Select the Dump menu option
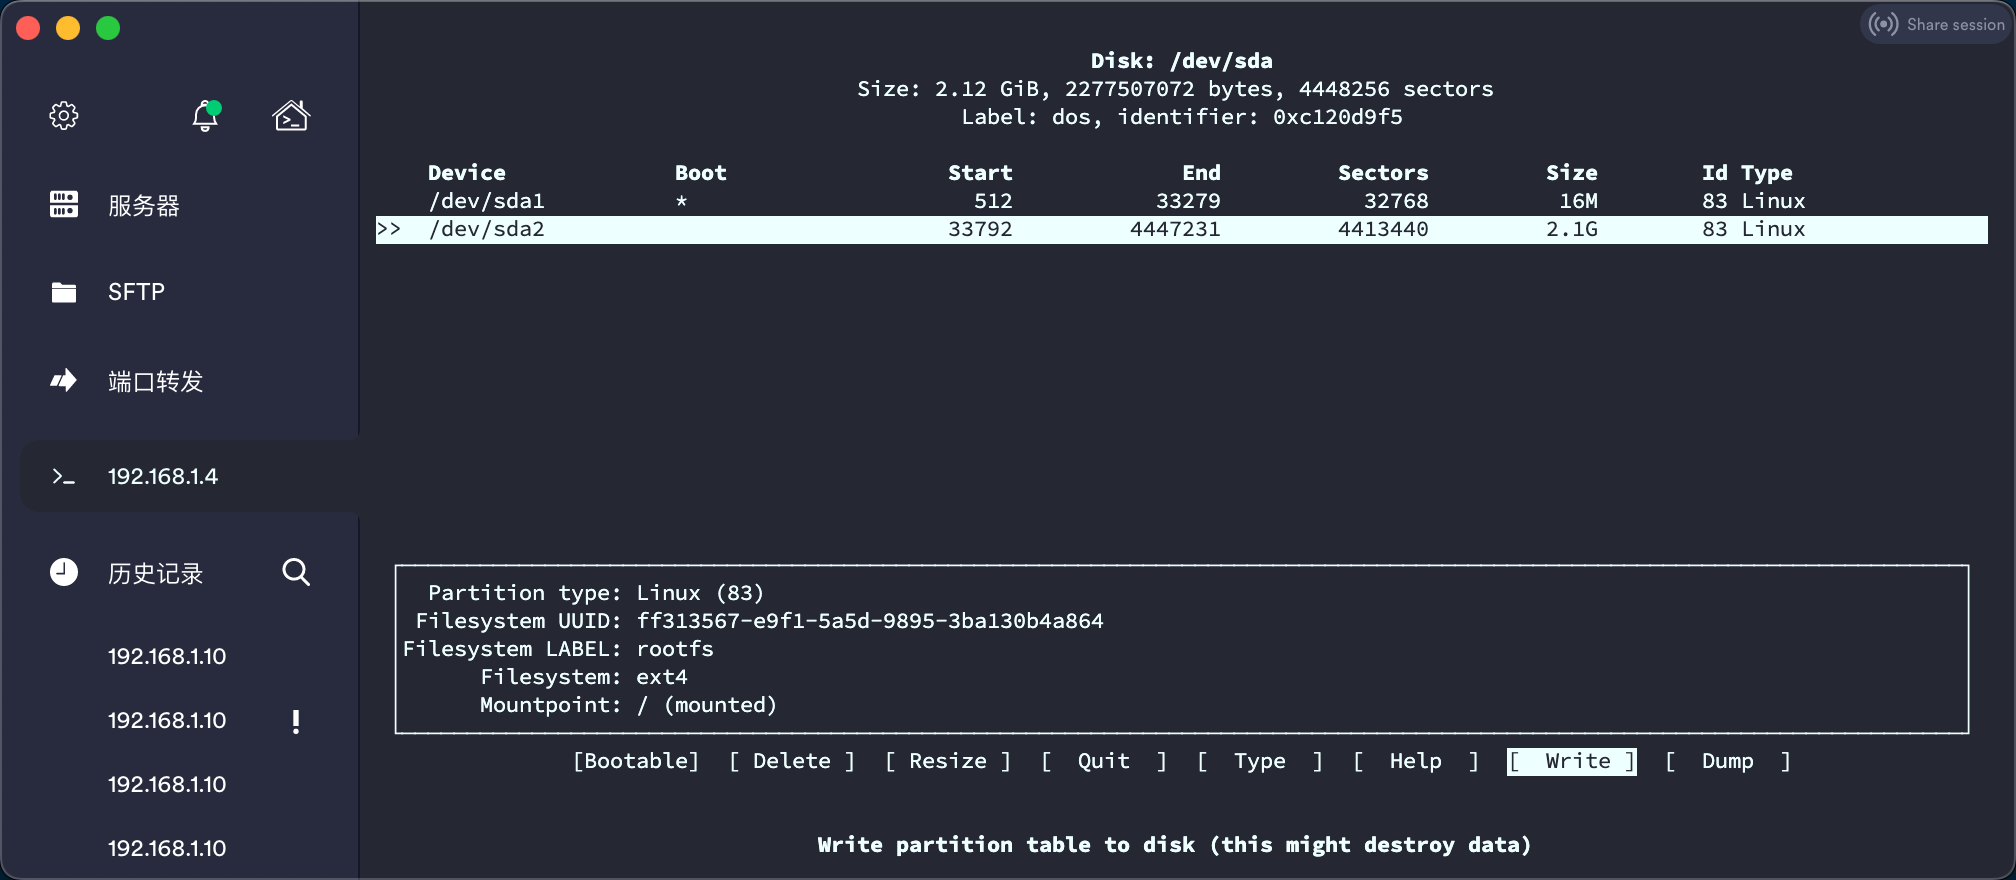2016x880 pixels. [1727, 762]
